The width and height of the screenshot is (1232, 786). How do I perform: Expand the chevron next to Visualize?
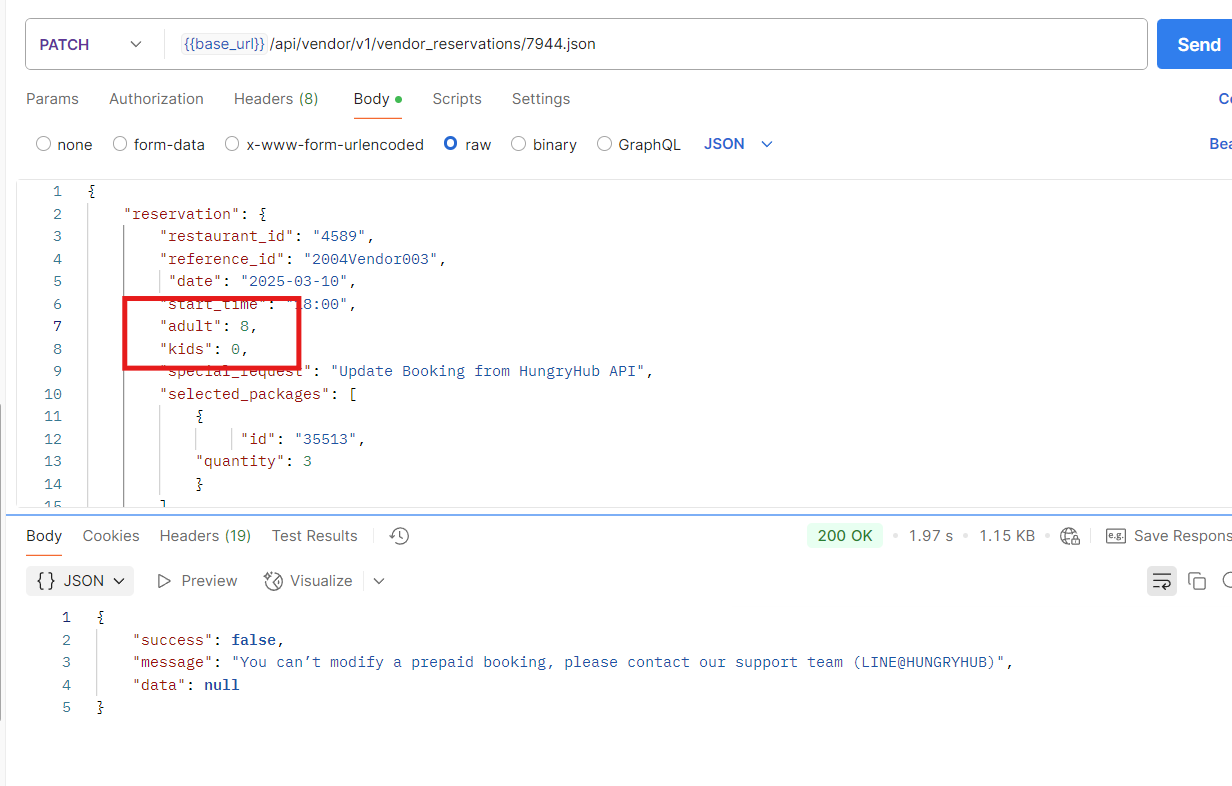coord(379,581)
